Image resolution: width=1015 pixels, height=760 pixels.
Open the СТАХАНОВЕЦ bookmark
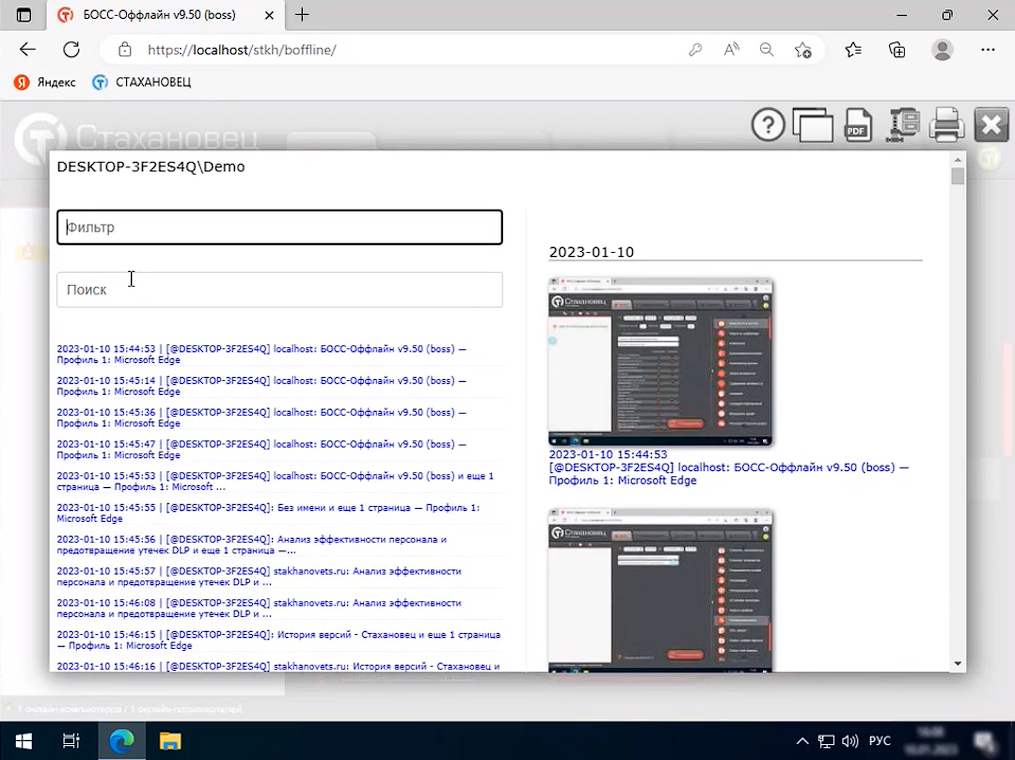[142, 82]
